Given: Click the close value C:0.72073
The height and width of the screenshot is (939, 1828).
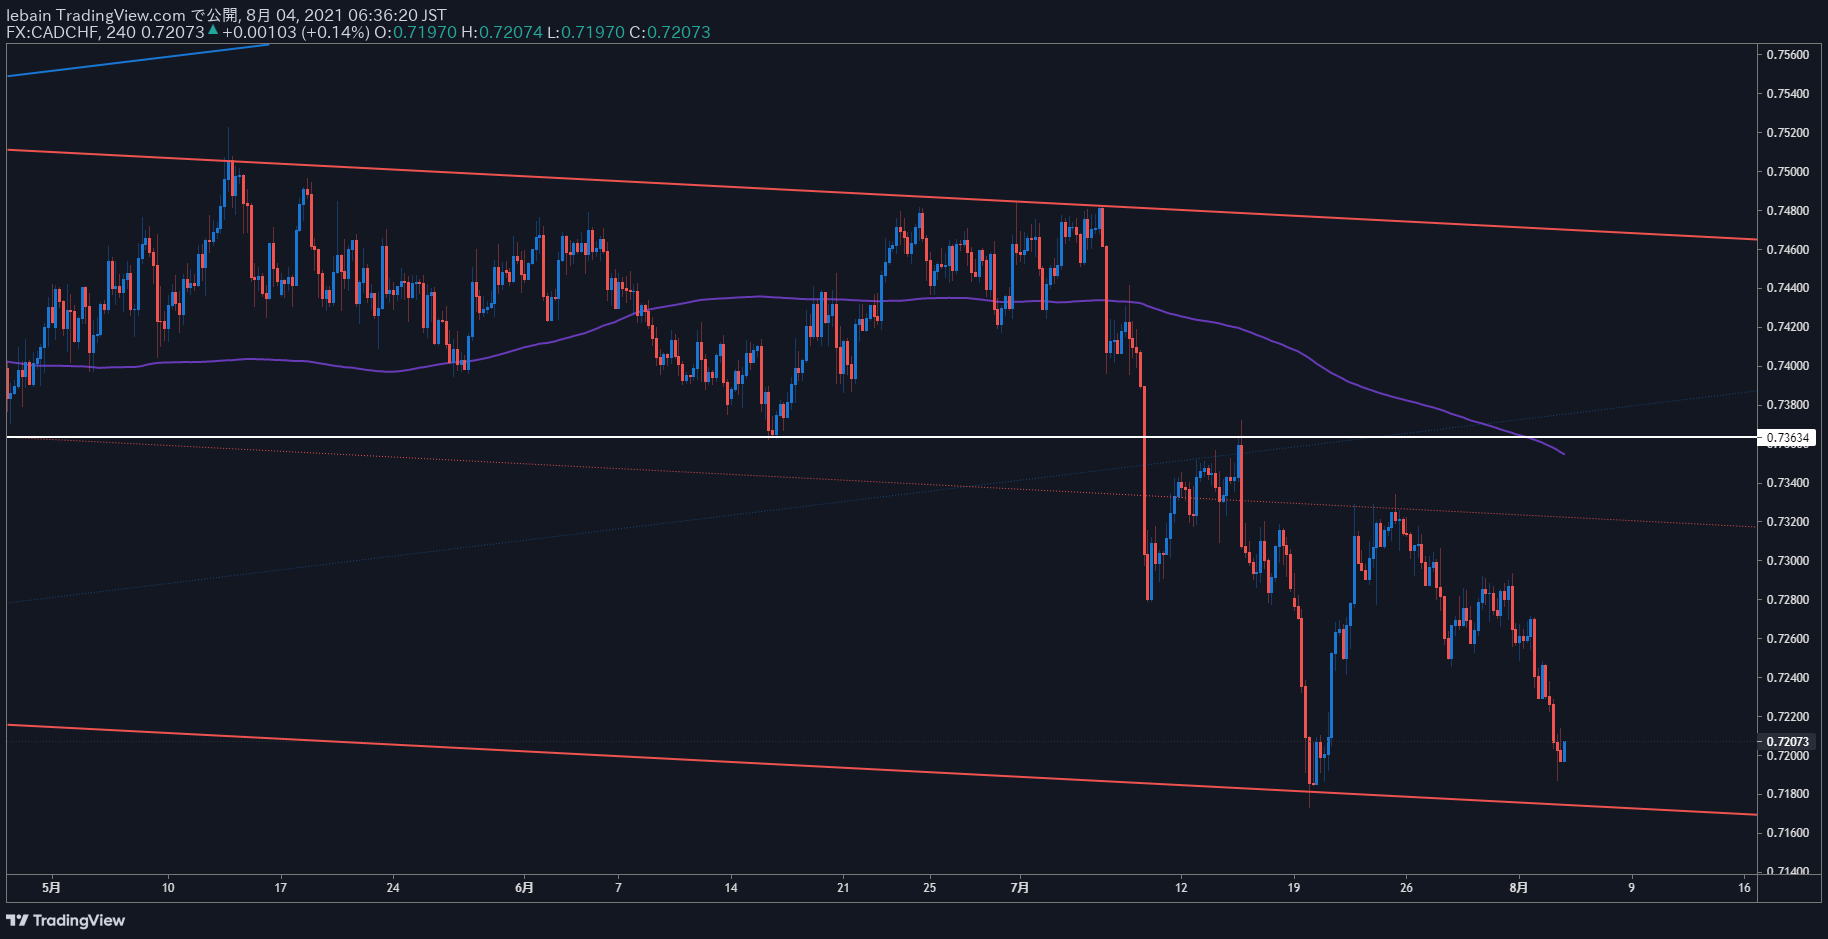Looking at the screenshot, I should (670, 32).
